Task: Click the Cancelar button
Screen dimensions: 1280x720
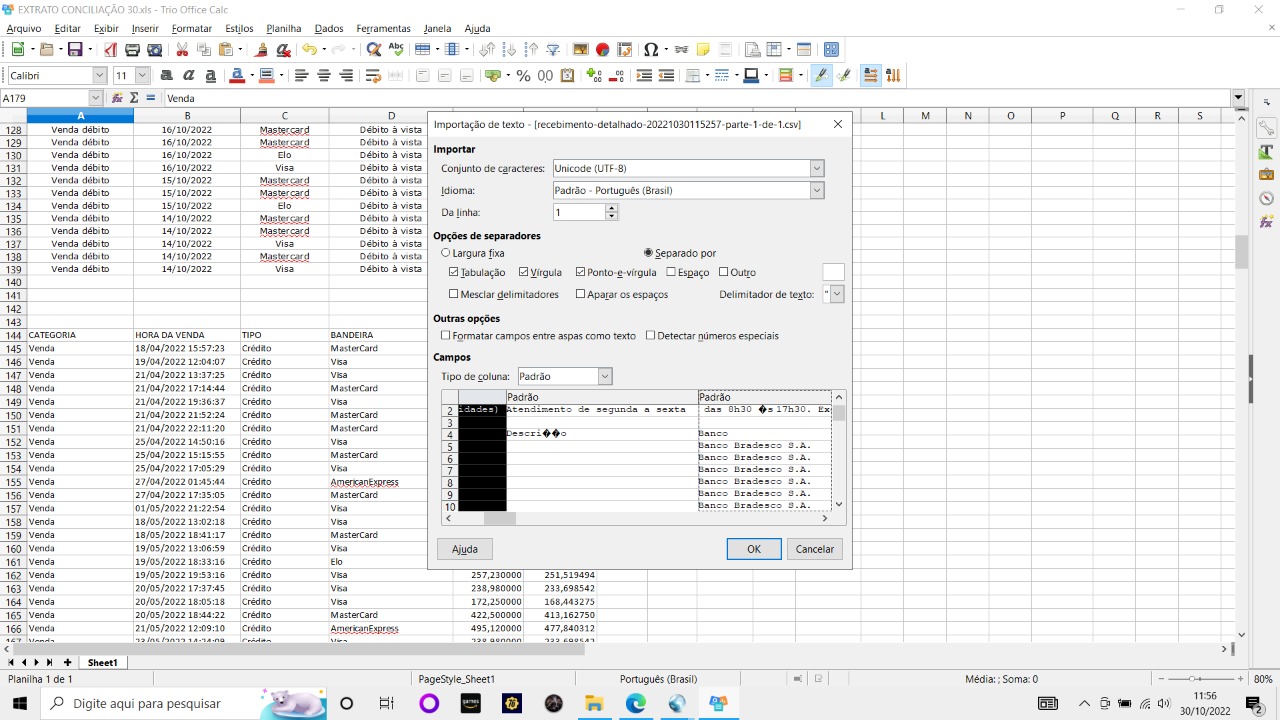Action: click(x=814, y=549)
